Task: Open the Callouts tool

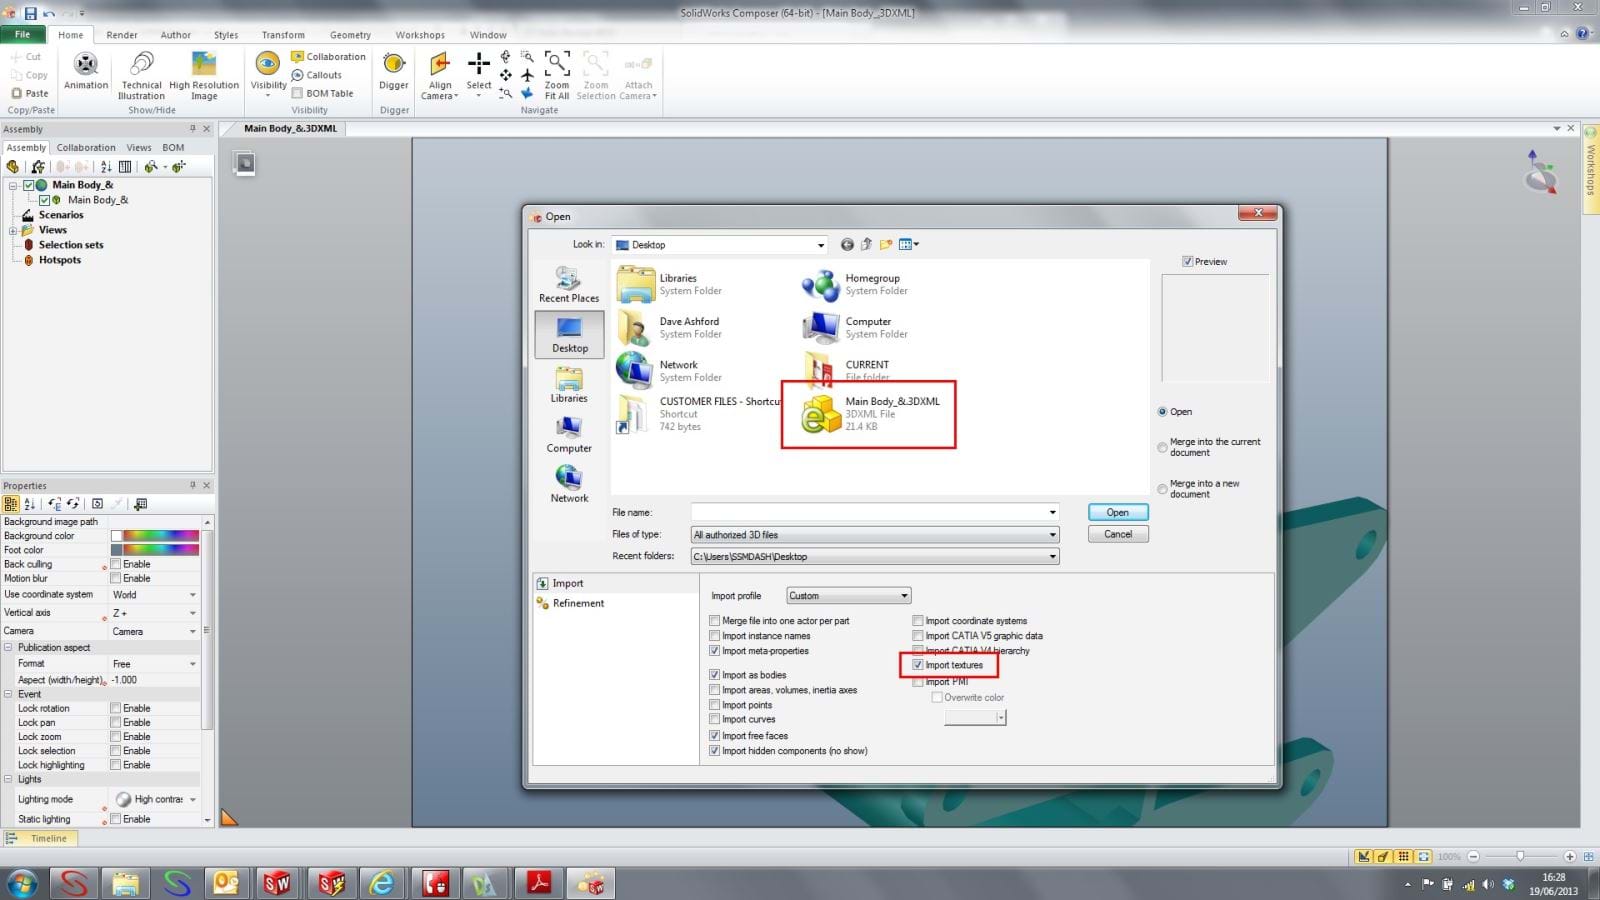Action: pyautogui.click(x=319, y=74)
